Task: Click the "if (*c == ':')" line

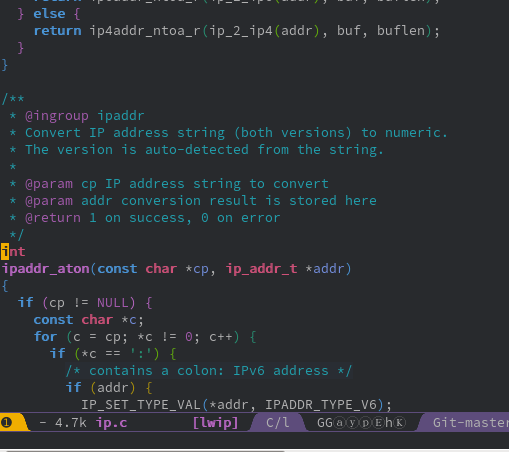Action: (113, 354)
